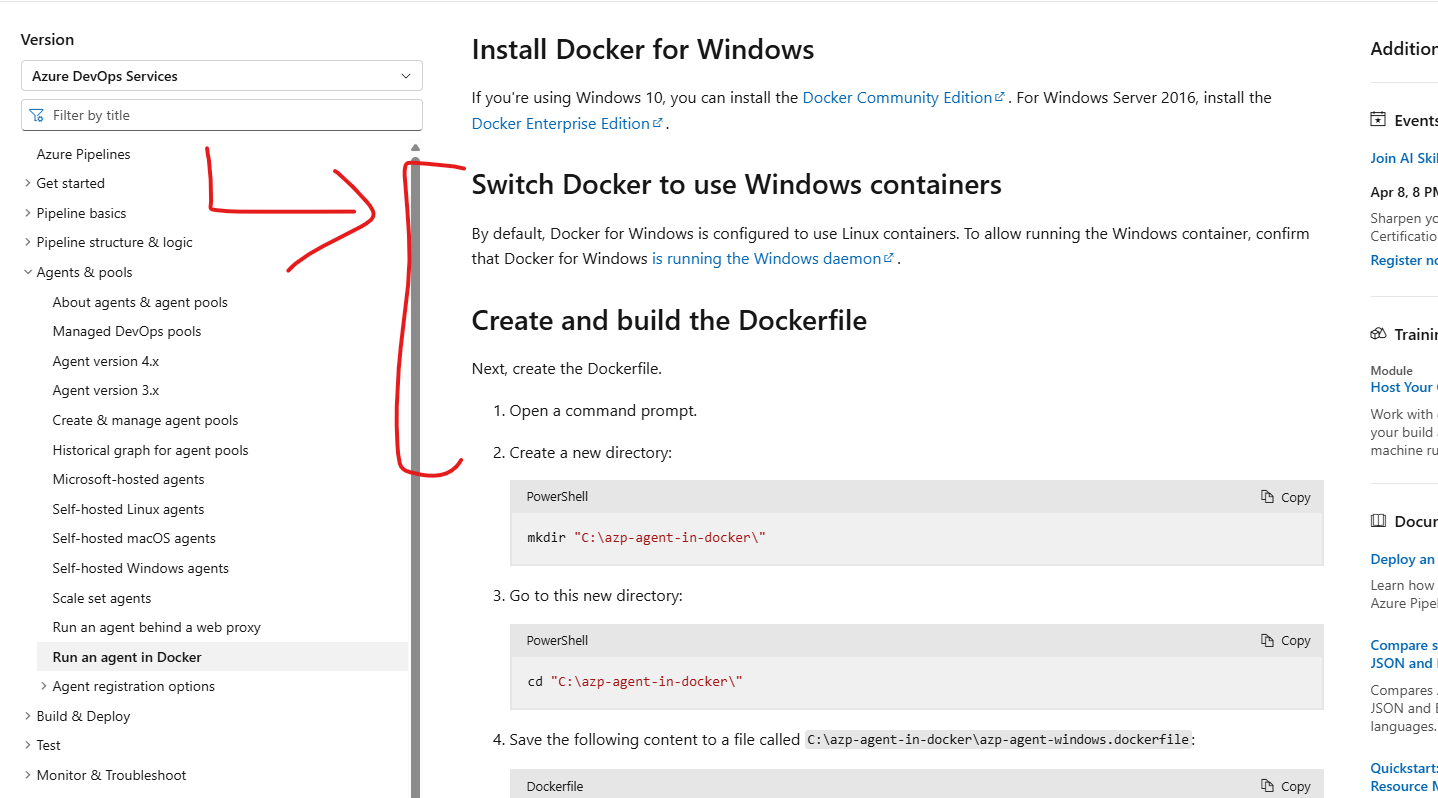Open Agent version 3.x page

point(106,390)
